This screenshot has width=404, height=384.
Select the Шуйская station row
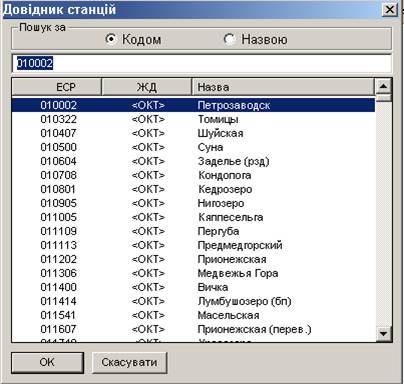coord(193,133)
